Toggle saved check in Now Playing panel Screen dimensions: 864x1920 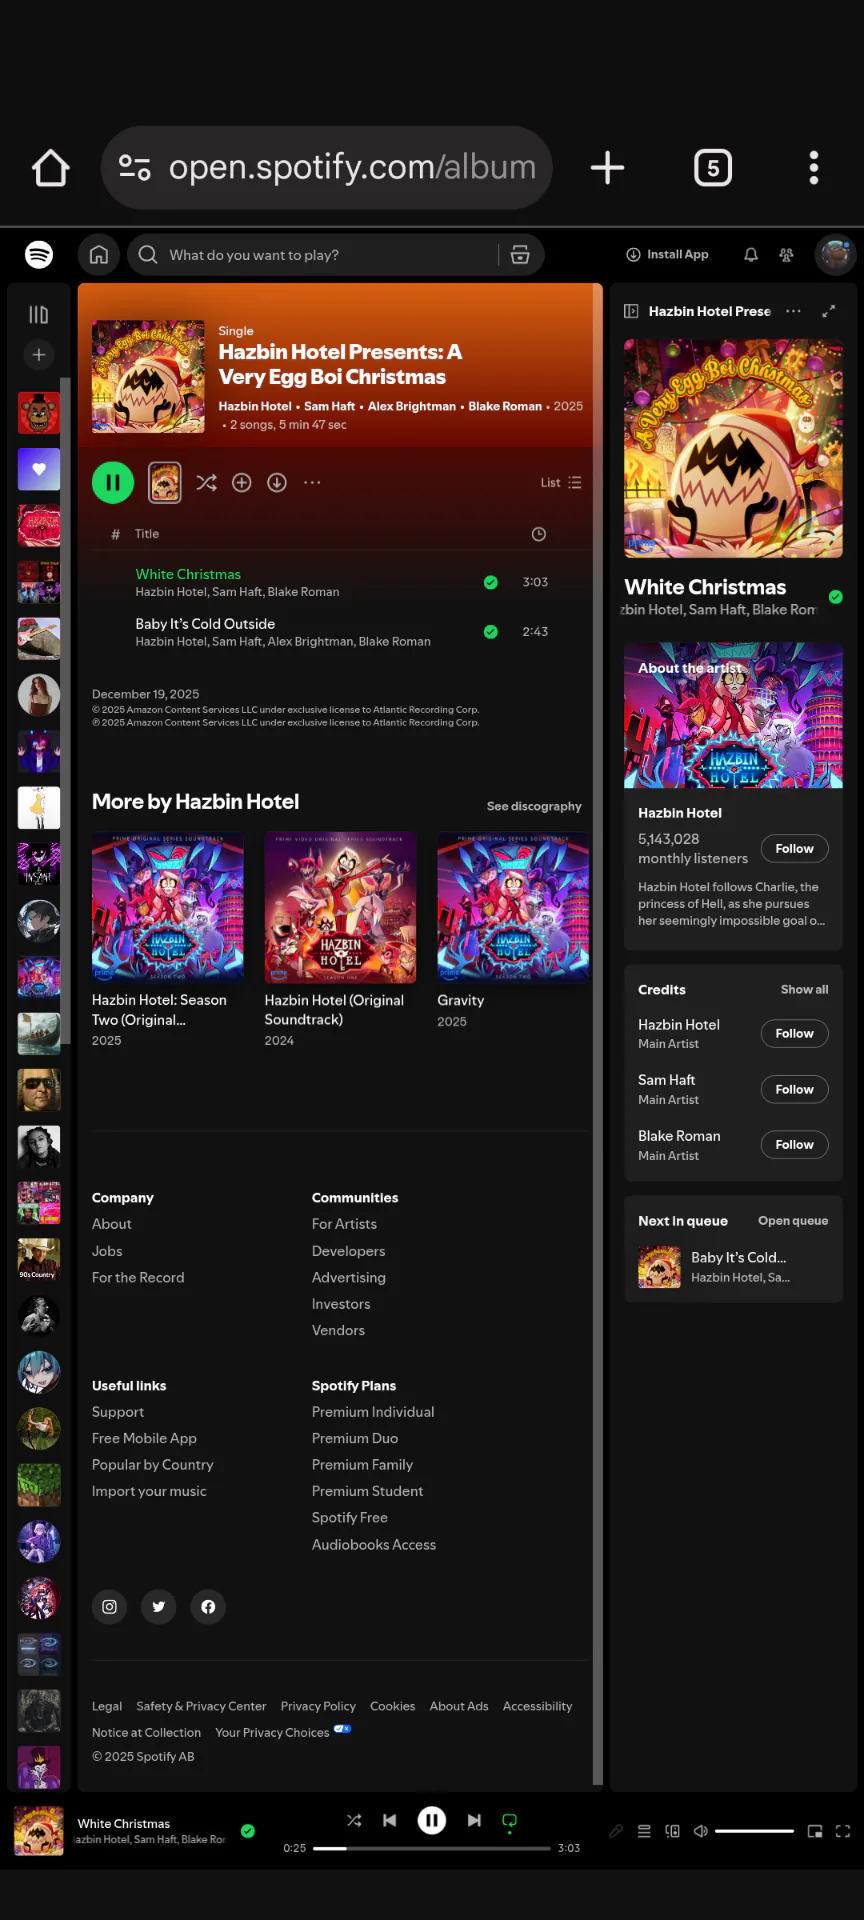click(835, 597)
